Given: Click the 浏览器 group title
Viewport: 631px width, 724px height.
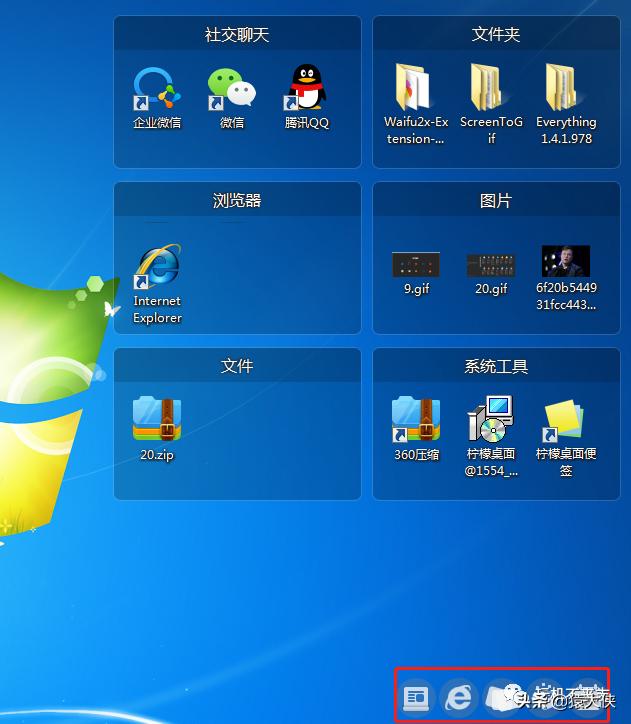Looking at the screenshot, I should [x=237, y=200].
